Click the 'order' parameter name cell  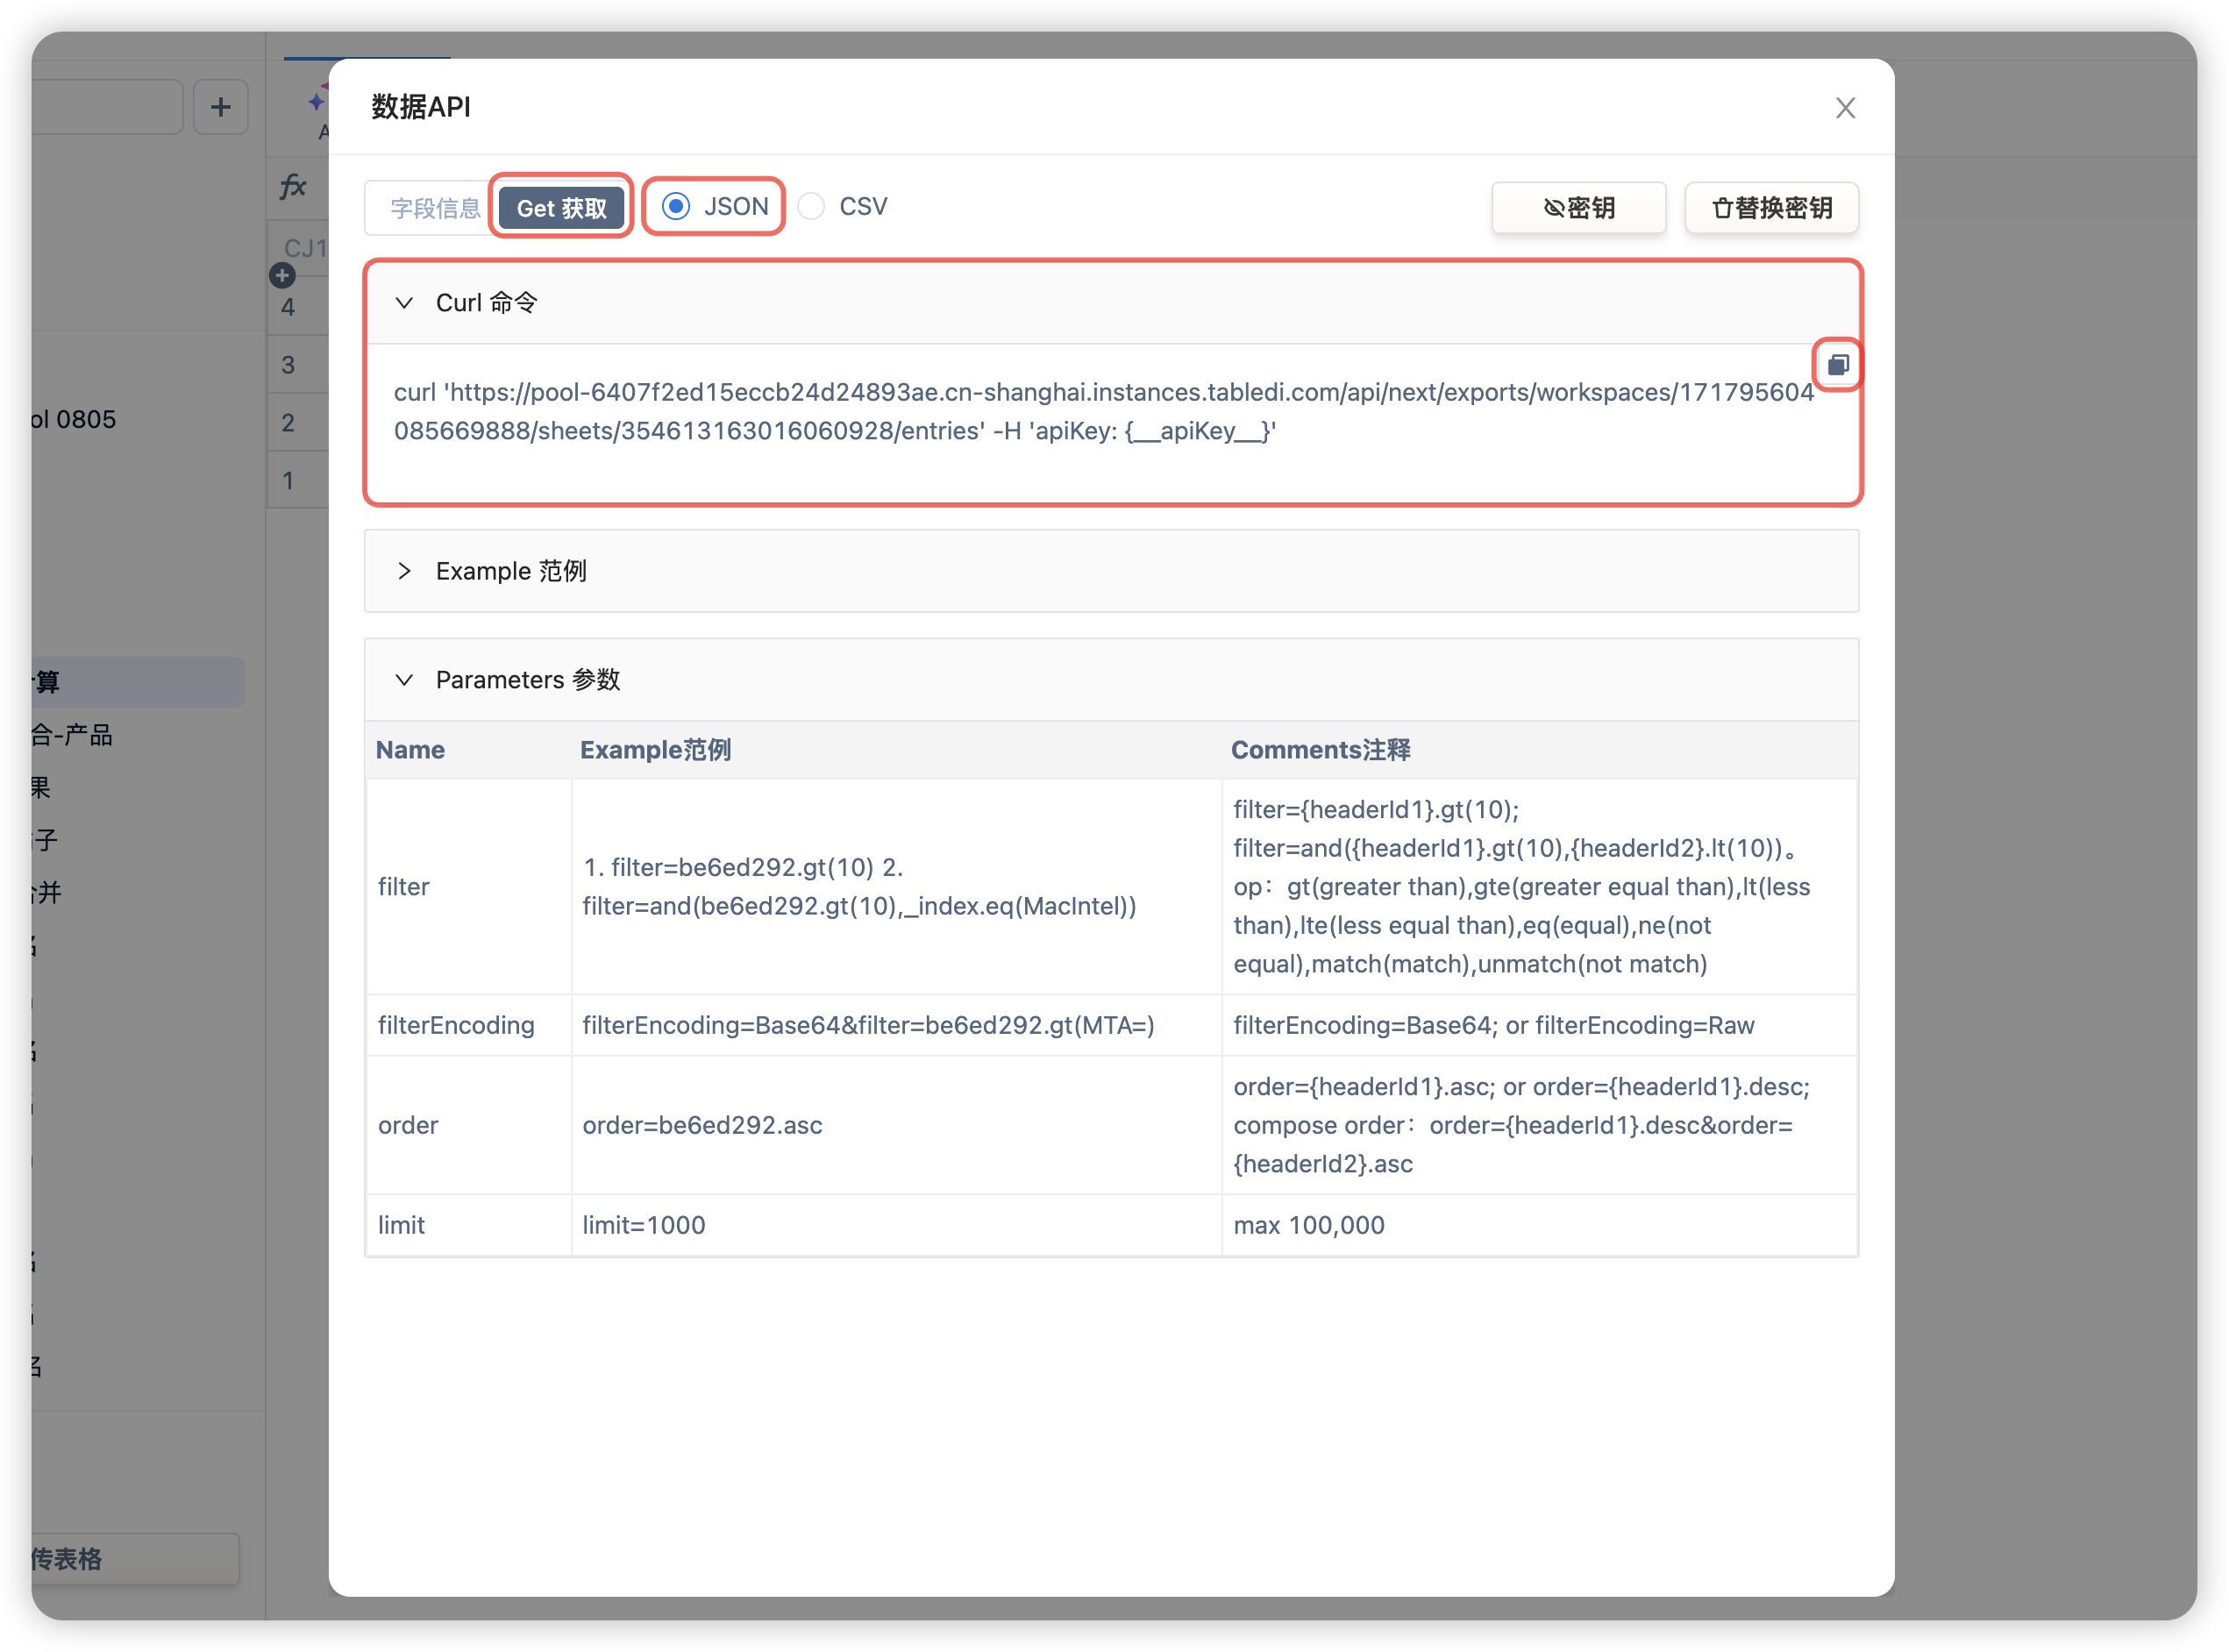coord(469,1125)
